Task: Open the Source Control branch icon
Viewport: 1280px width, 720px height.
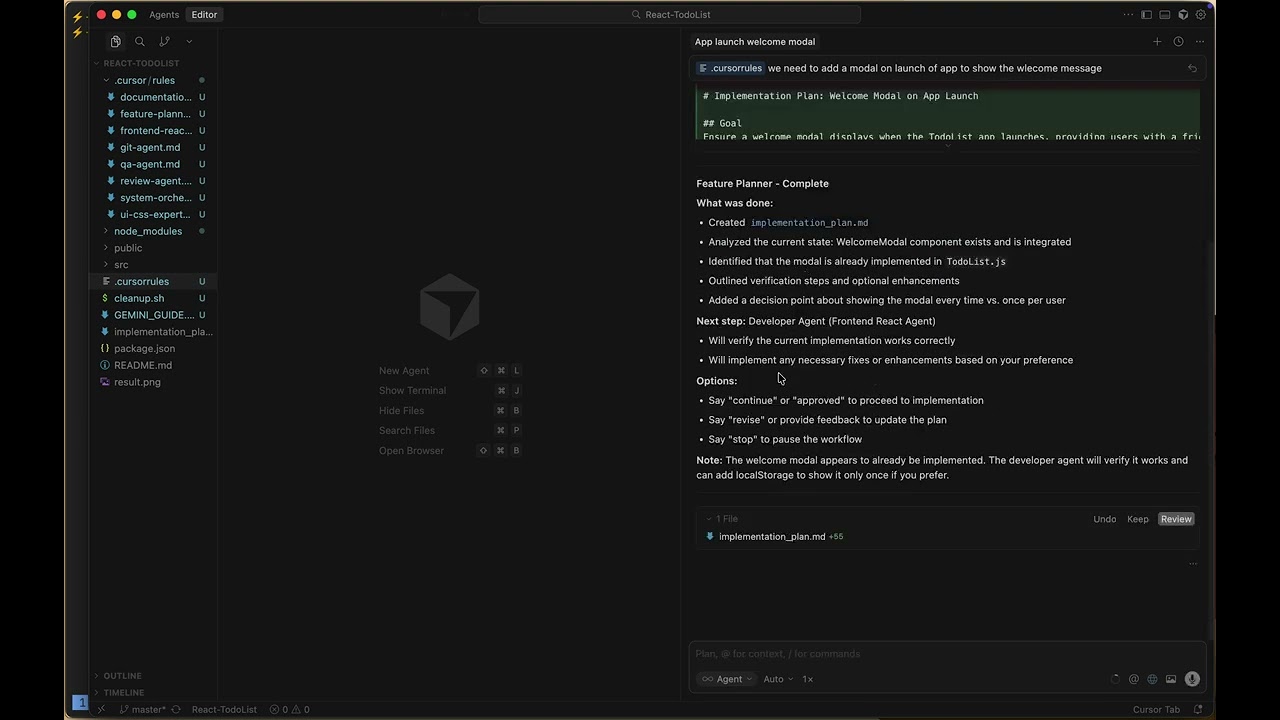Action: pos(164,41)
